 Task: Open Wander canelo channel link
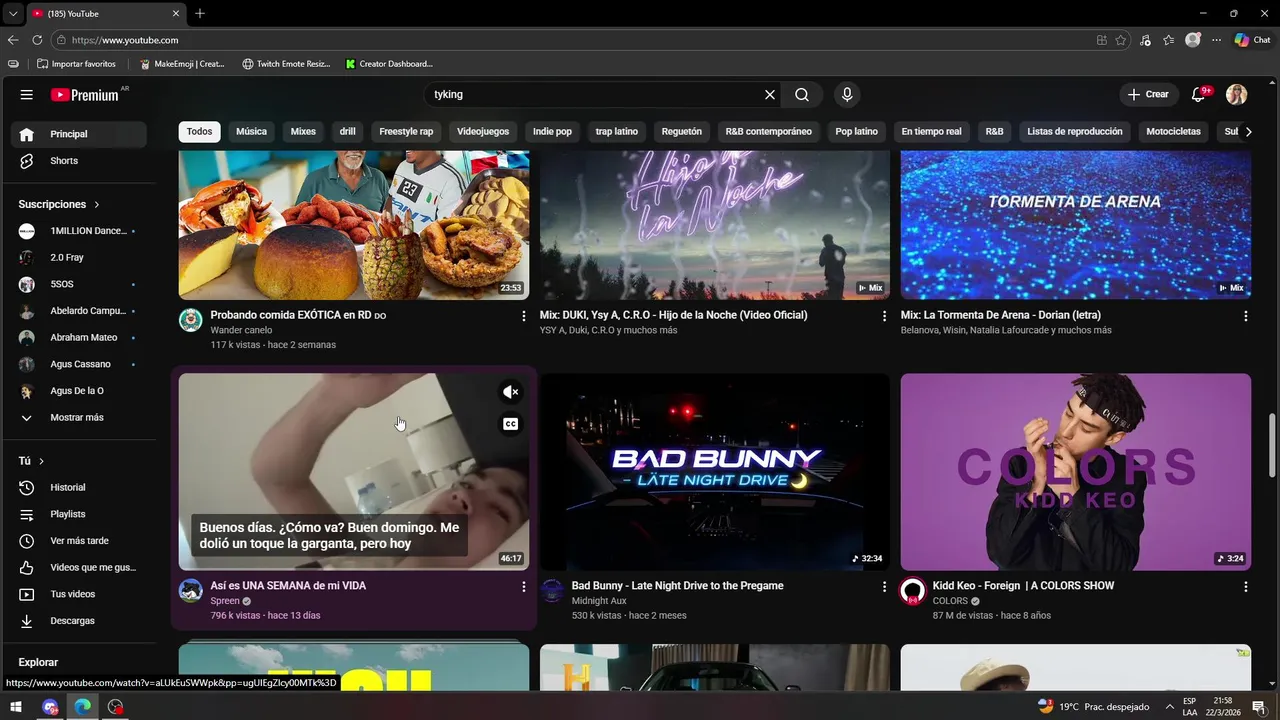coord(241,330)
